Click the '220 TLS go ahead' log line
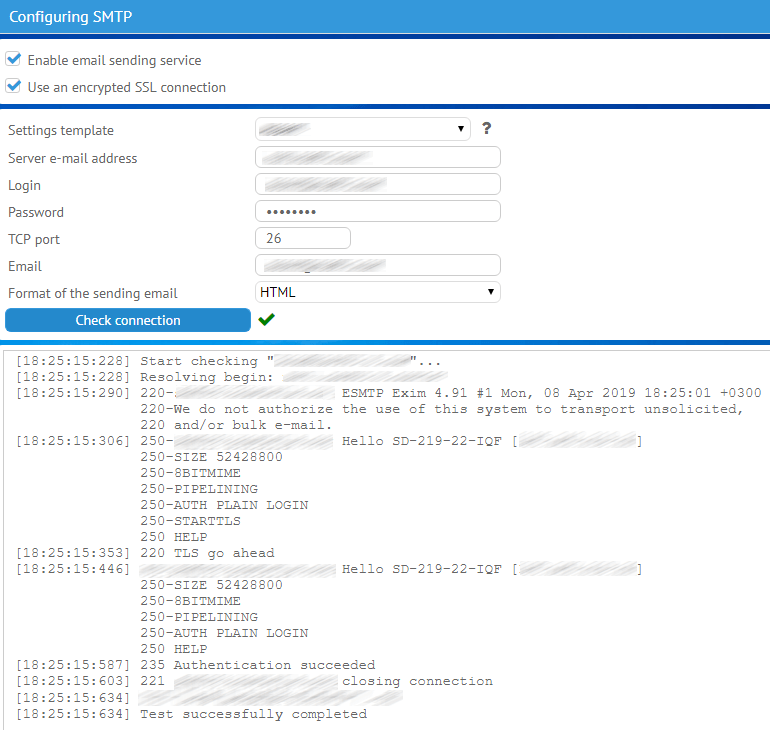770x730 pixels. click(x=207, y=553)
